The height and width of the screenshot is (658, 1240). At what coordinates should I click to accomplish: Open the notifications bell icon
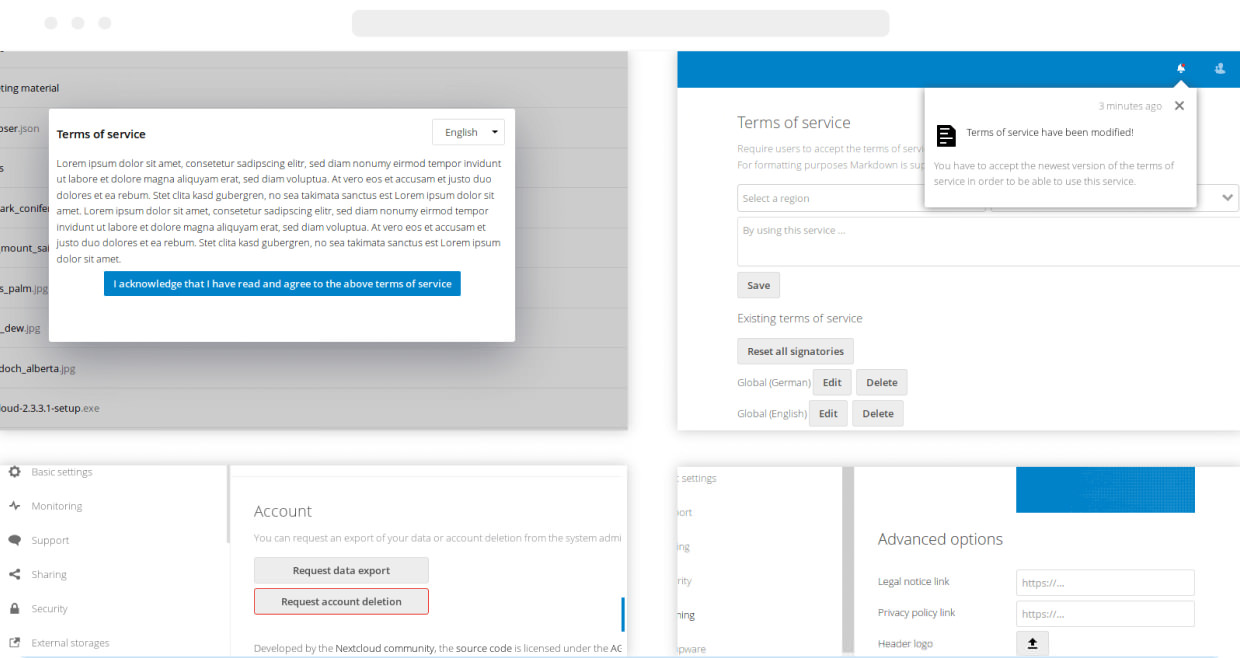[1181, 68]
